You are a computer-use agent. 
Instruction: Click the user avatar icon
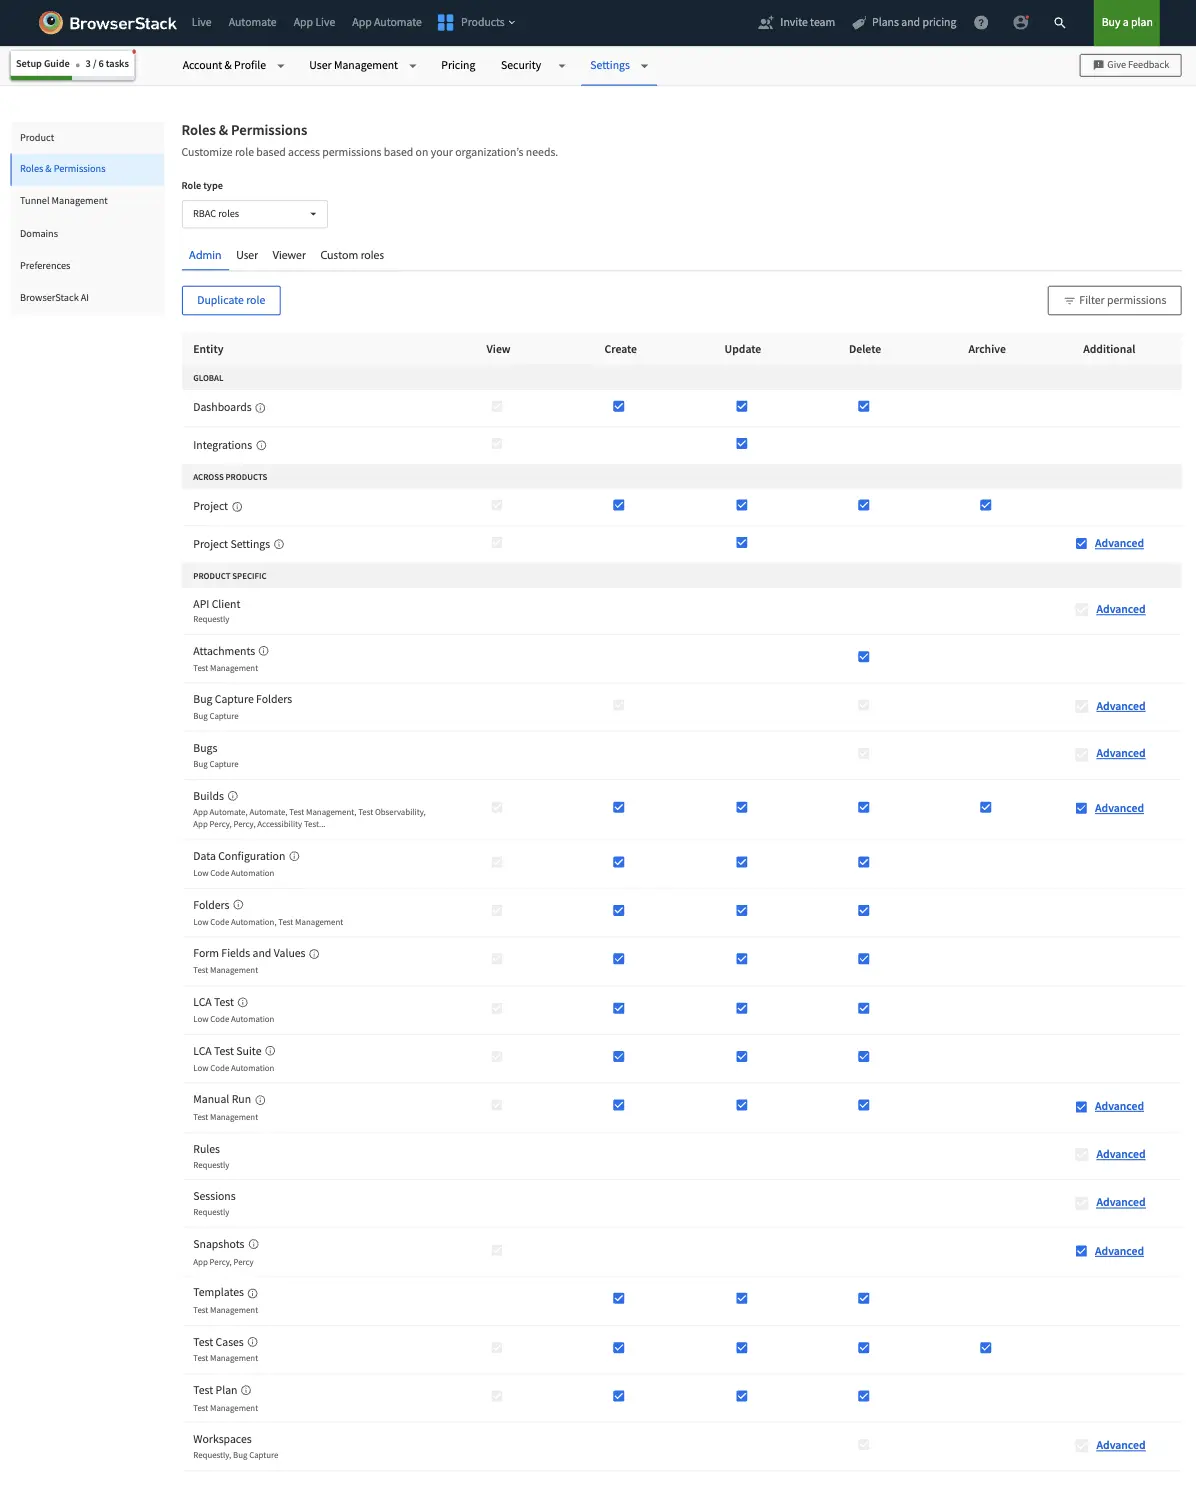[x=1020, y=22]
